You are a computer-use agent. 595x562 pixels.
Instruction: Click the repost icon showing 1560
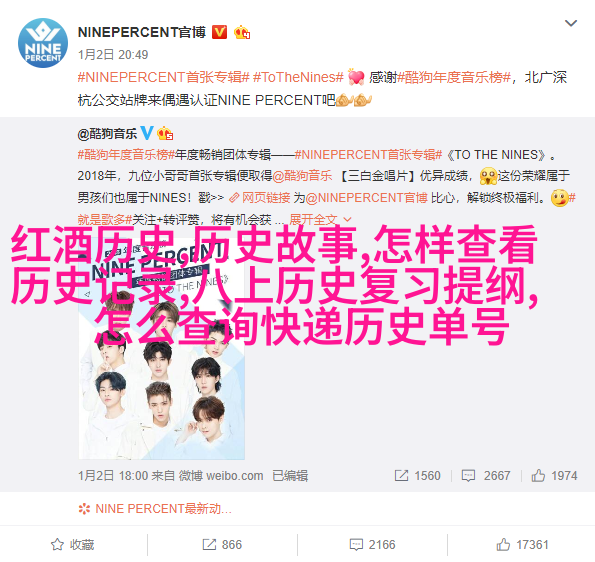417,475
